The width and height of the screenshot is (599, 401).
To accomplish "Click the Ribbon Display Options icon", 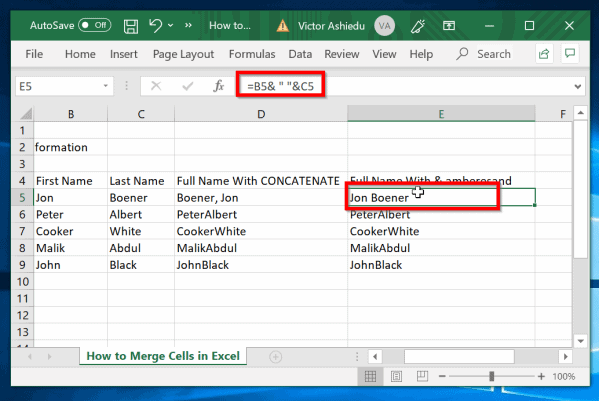I will point(449,26).
